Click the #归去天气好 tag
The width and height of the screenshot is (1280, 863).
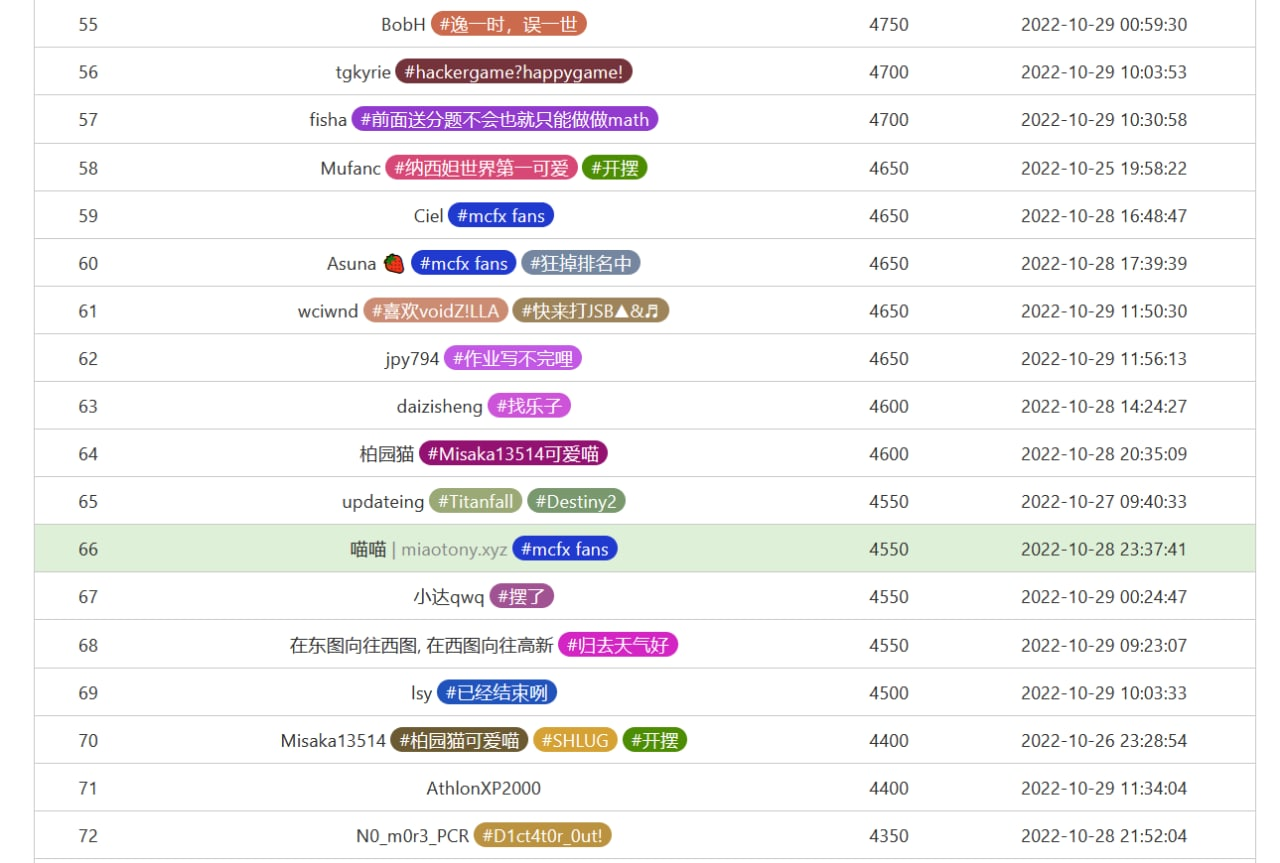(x=618, y=646)
